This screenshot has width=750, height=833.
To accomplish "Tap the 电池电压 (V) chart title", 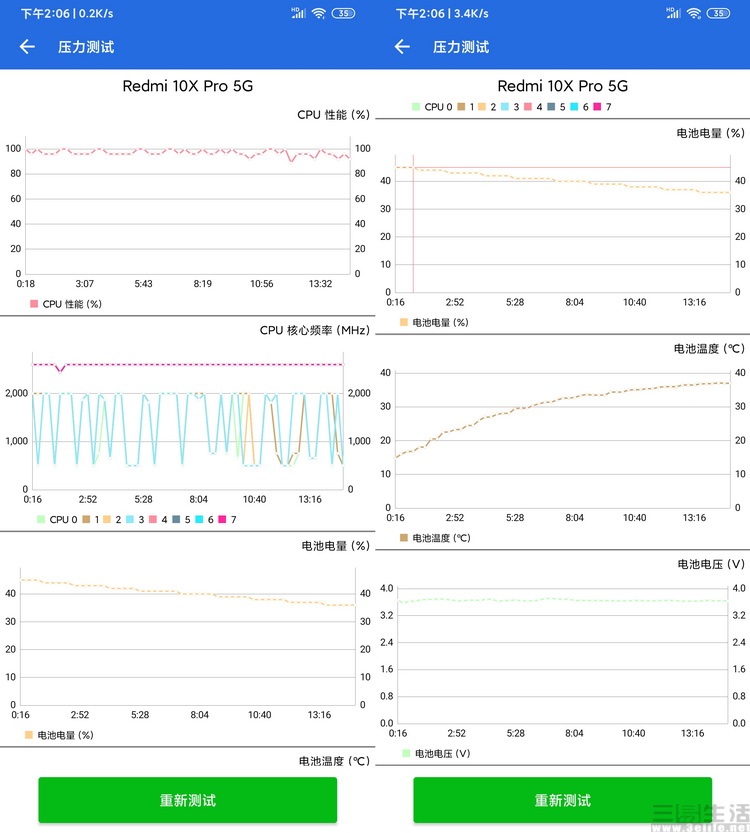I will coord(711,564).
